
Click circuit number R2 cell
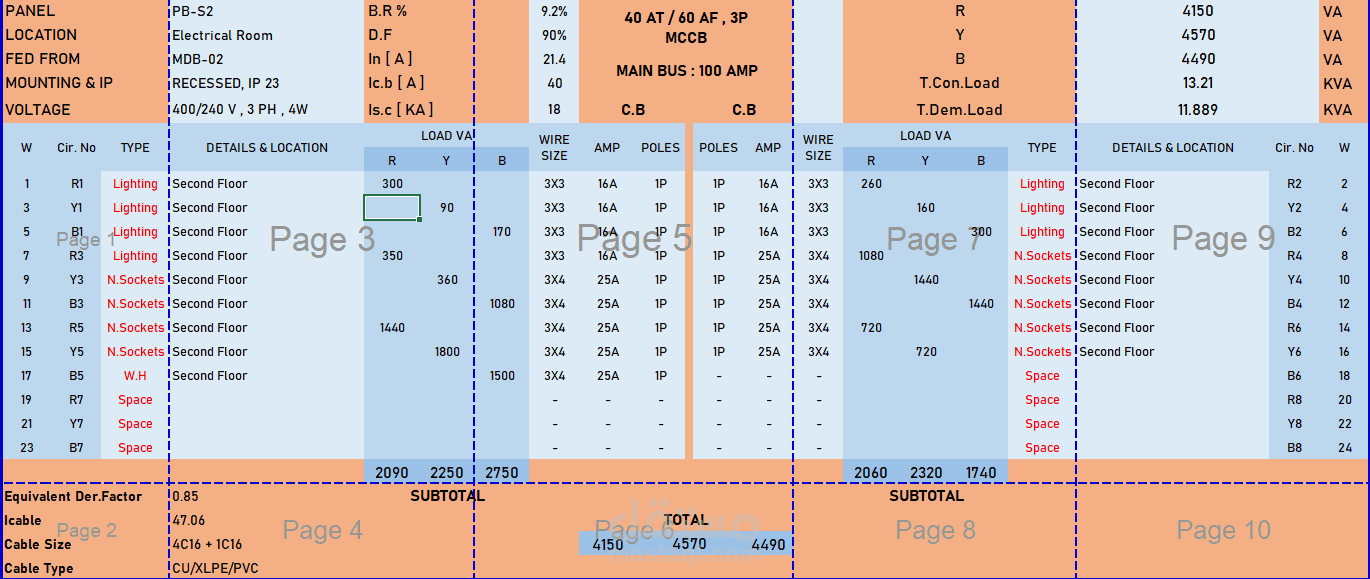click(1294, 183)
